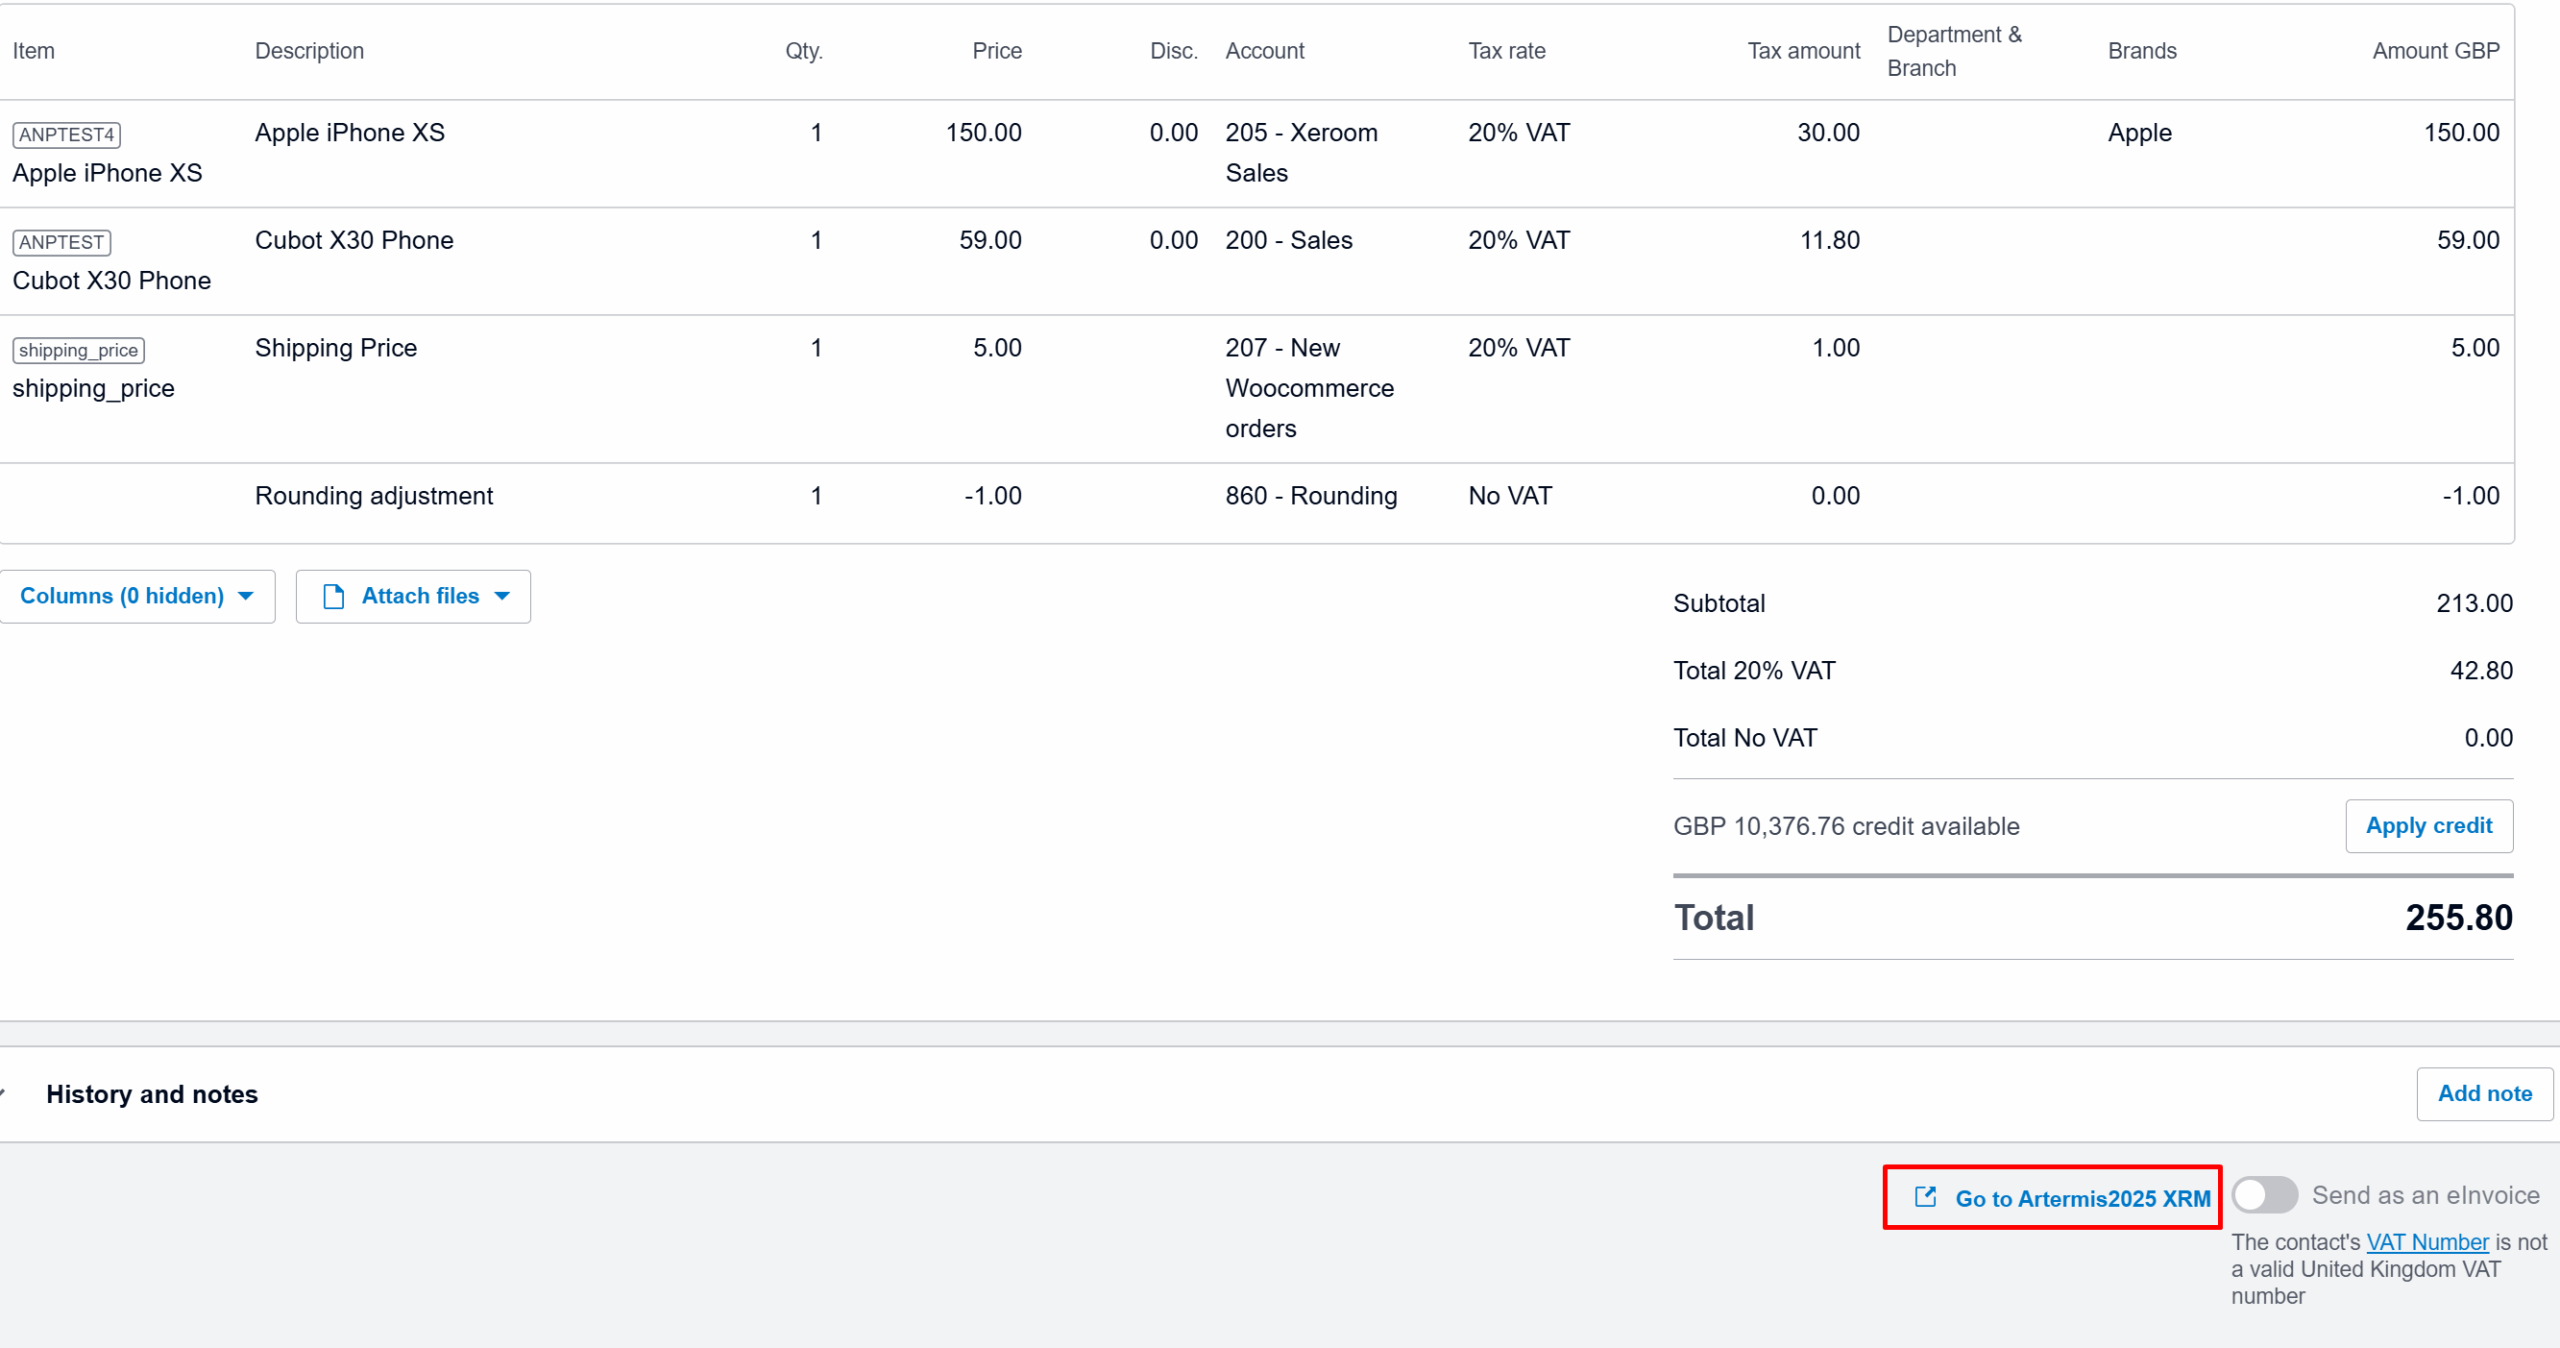Go to Artermis2025 XRM link
The width and height of the screenshot is (2560, 1348).
(2082, 1199)
